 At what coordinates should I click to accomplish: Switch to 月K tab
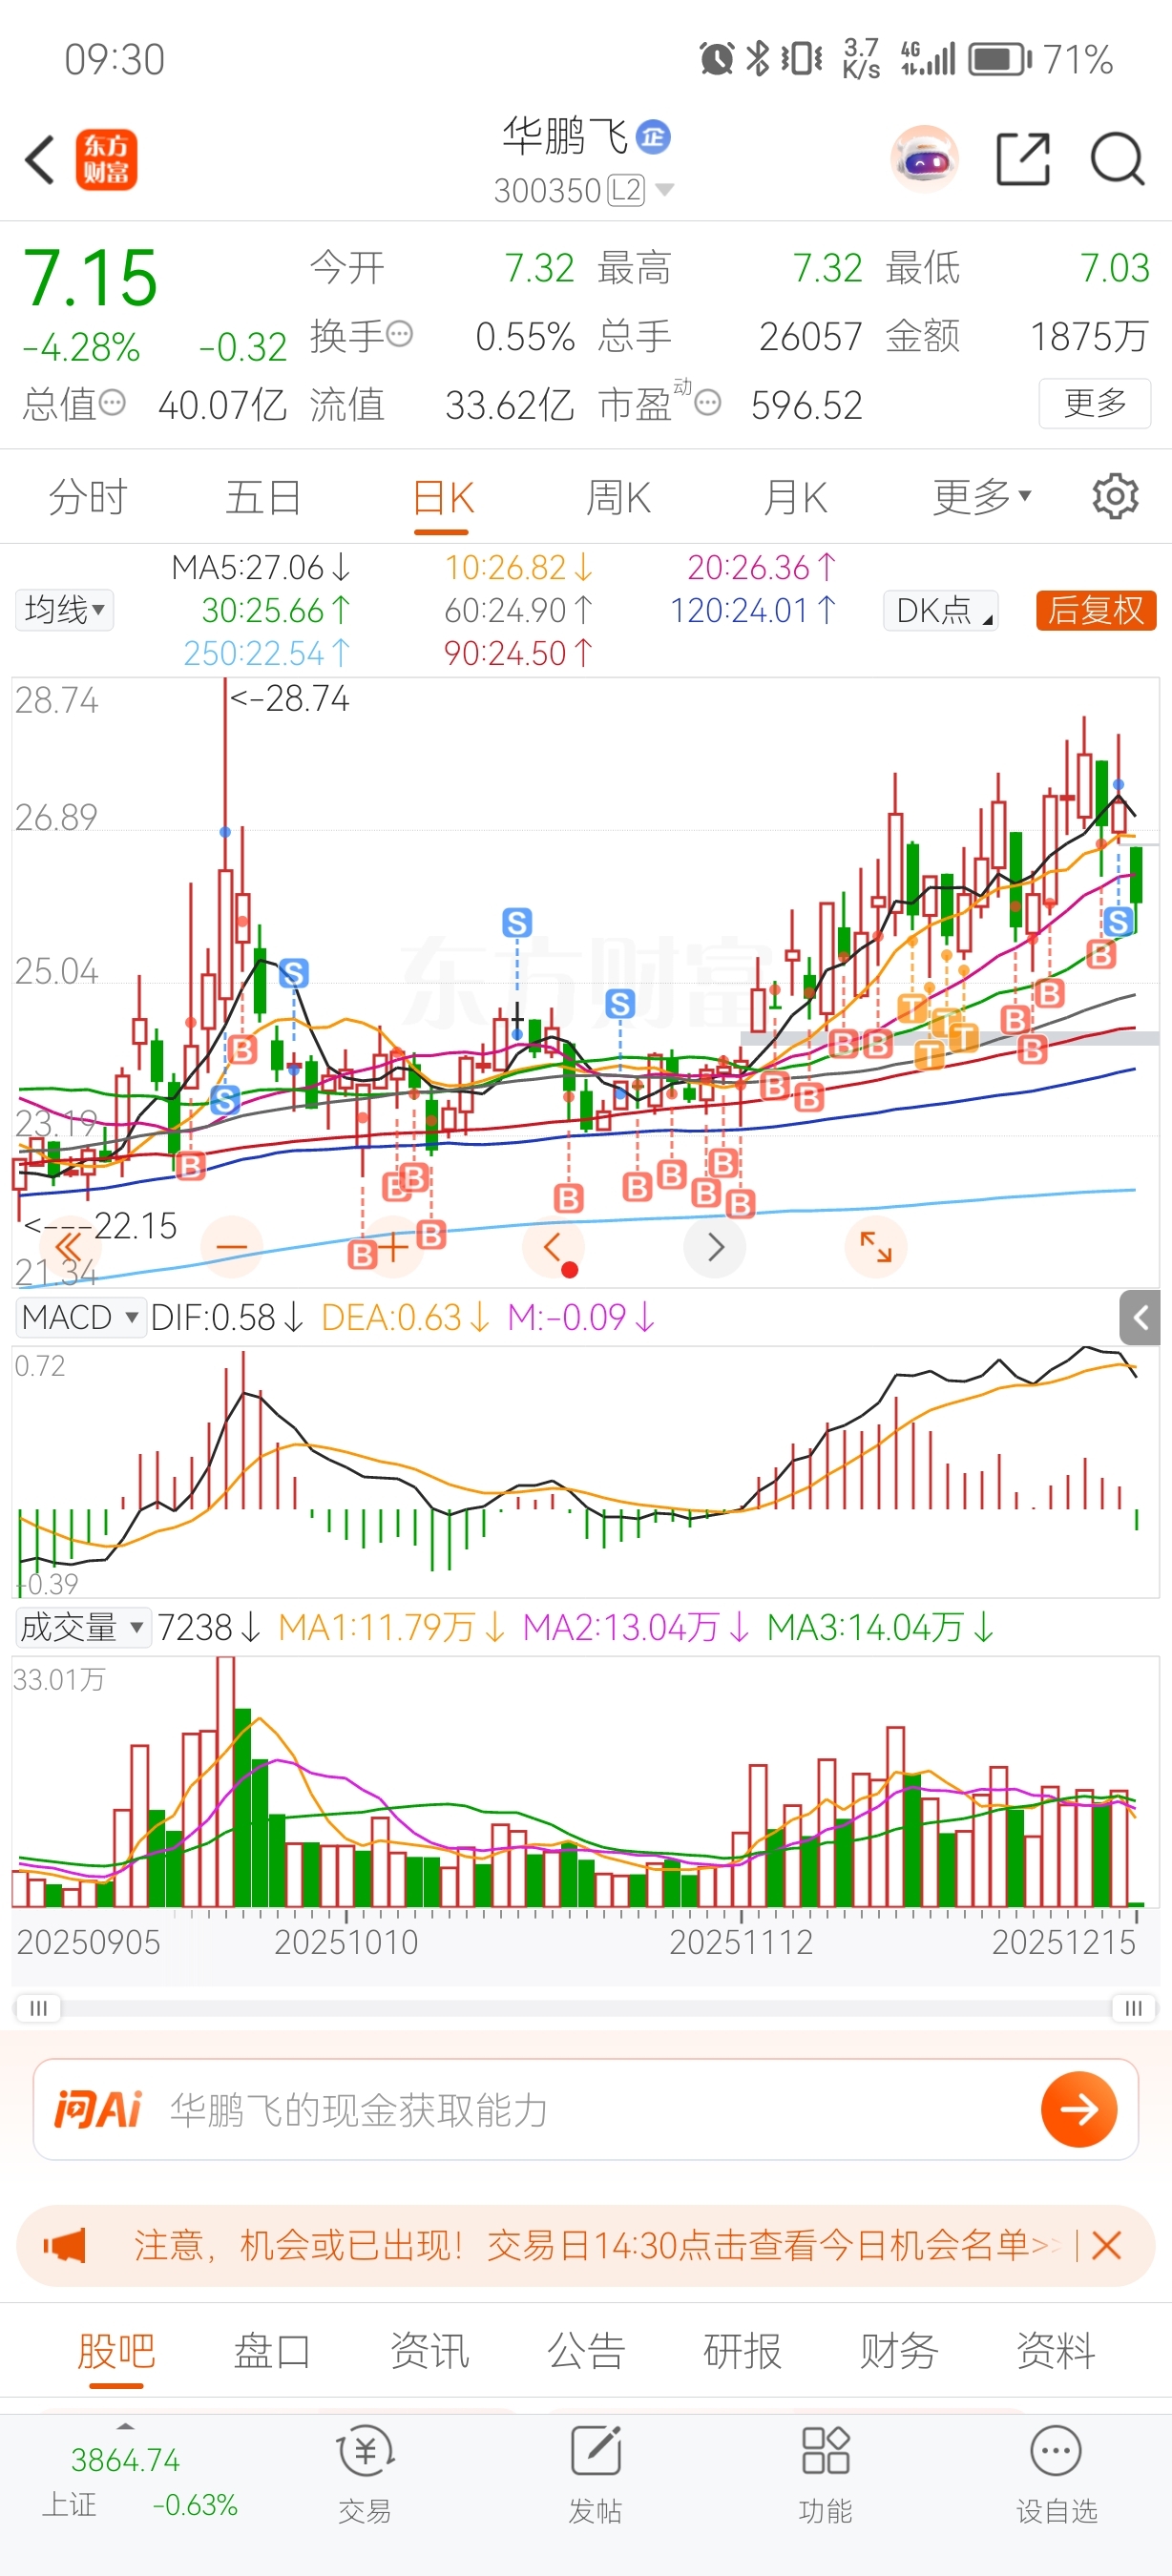coord(795,497)
